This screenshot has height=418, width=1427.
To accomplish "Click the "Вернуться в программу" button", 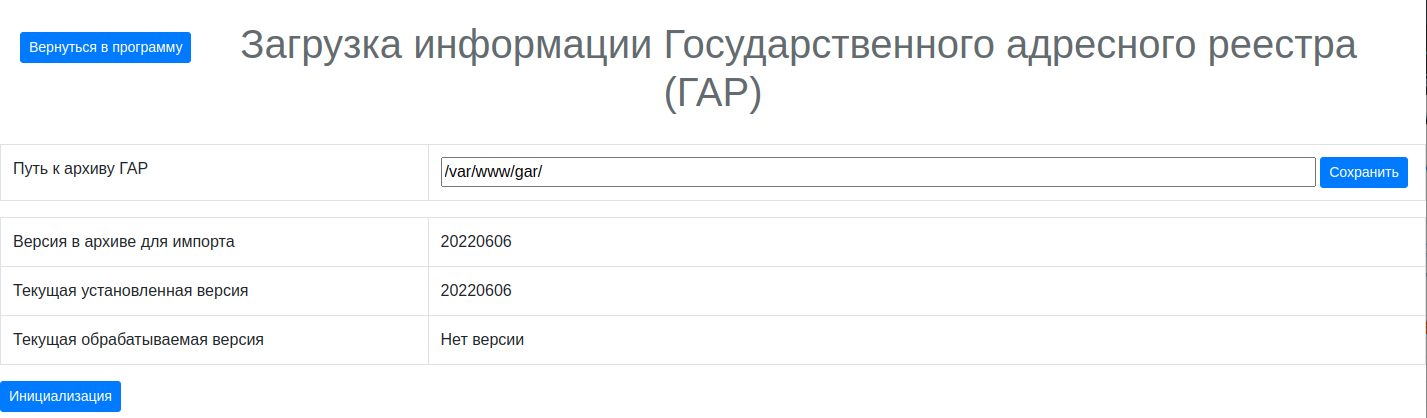I will click(x=105, y=47).
